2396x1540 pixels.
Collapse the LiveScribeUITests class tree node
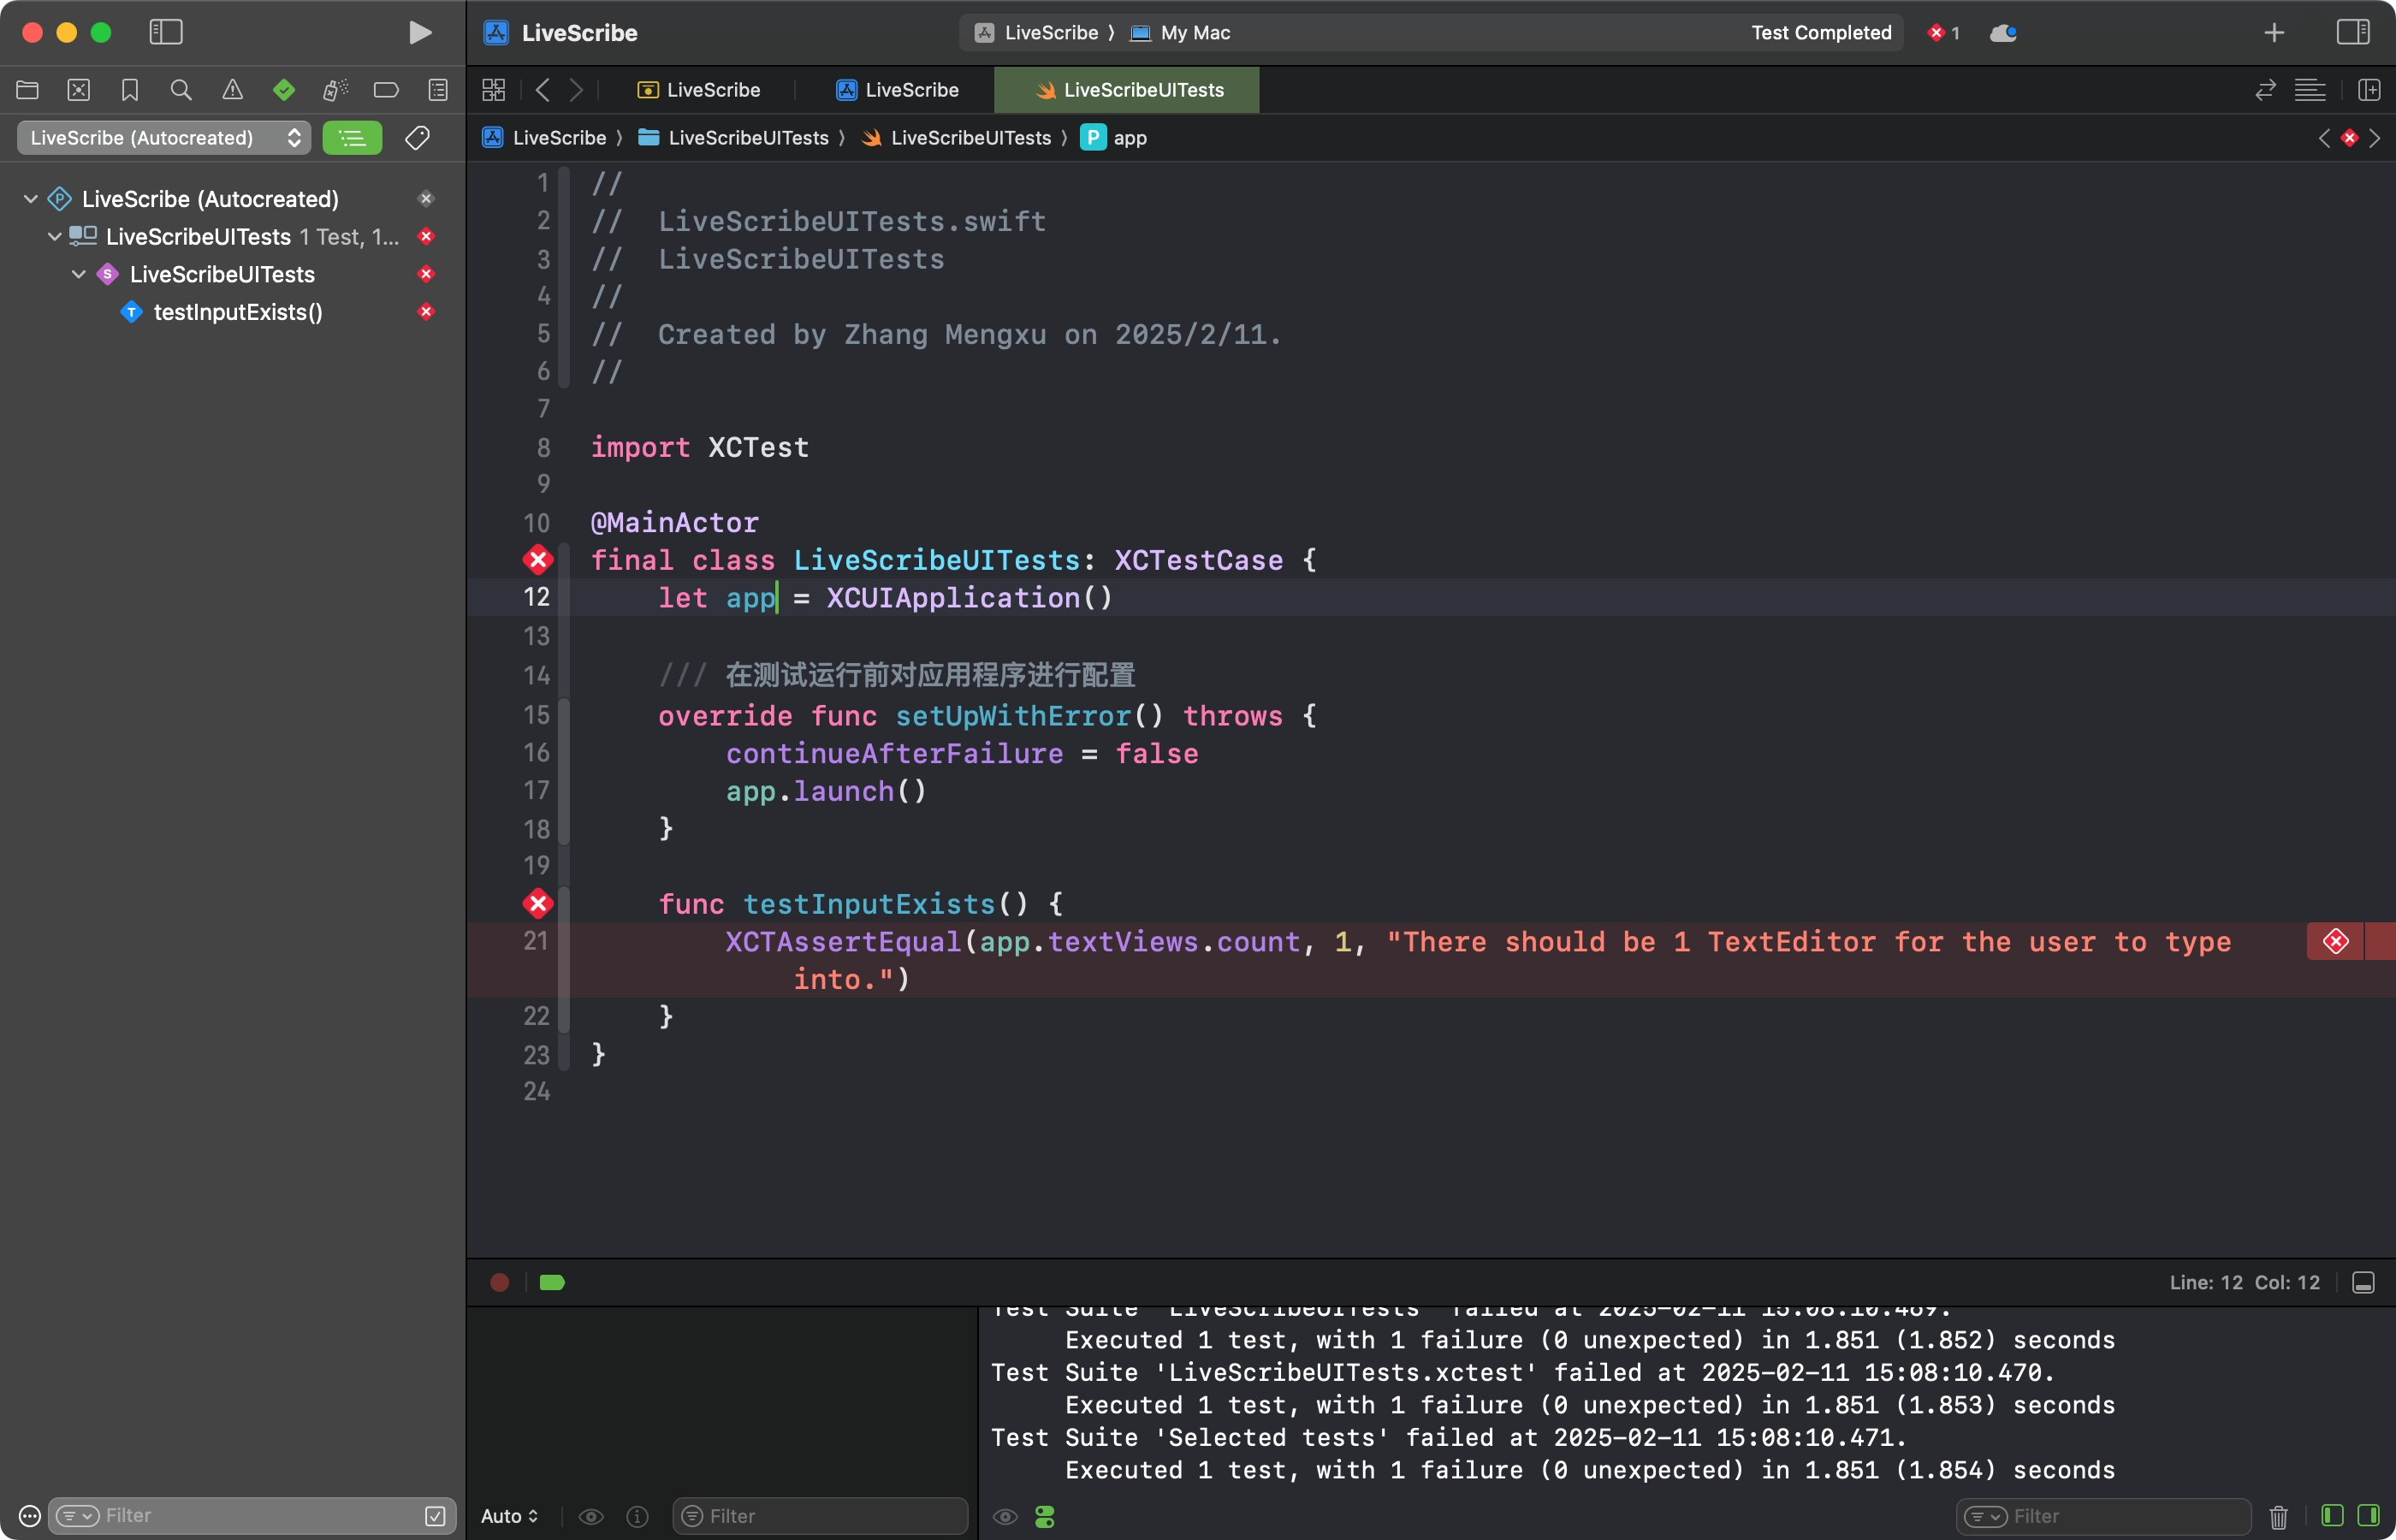click(x=78, y=274)
